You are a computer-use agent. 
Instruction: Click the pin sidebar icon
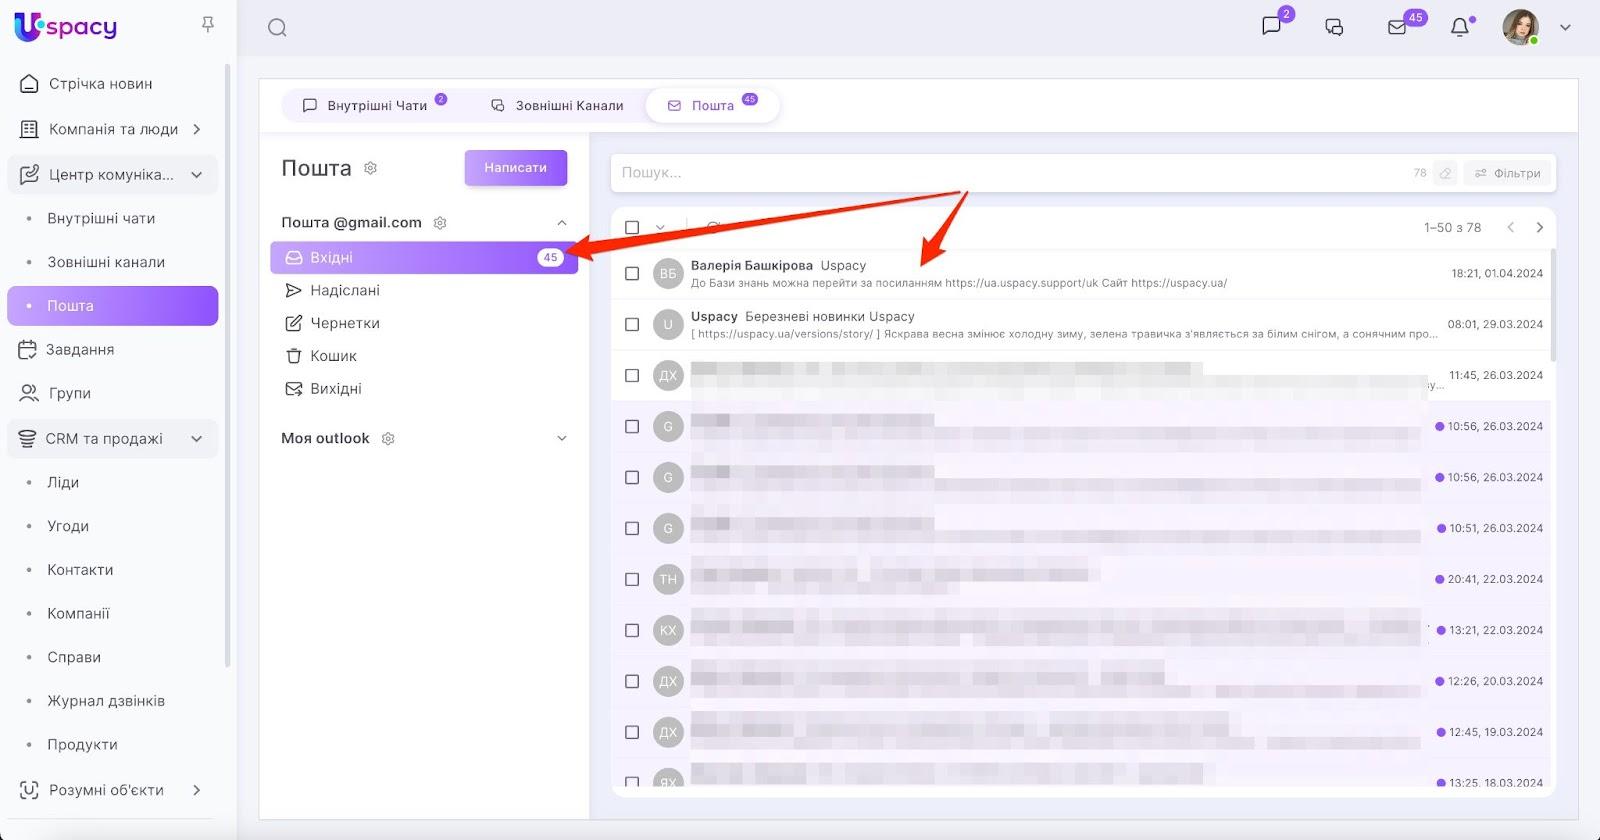coord(208,24)
